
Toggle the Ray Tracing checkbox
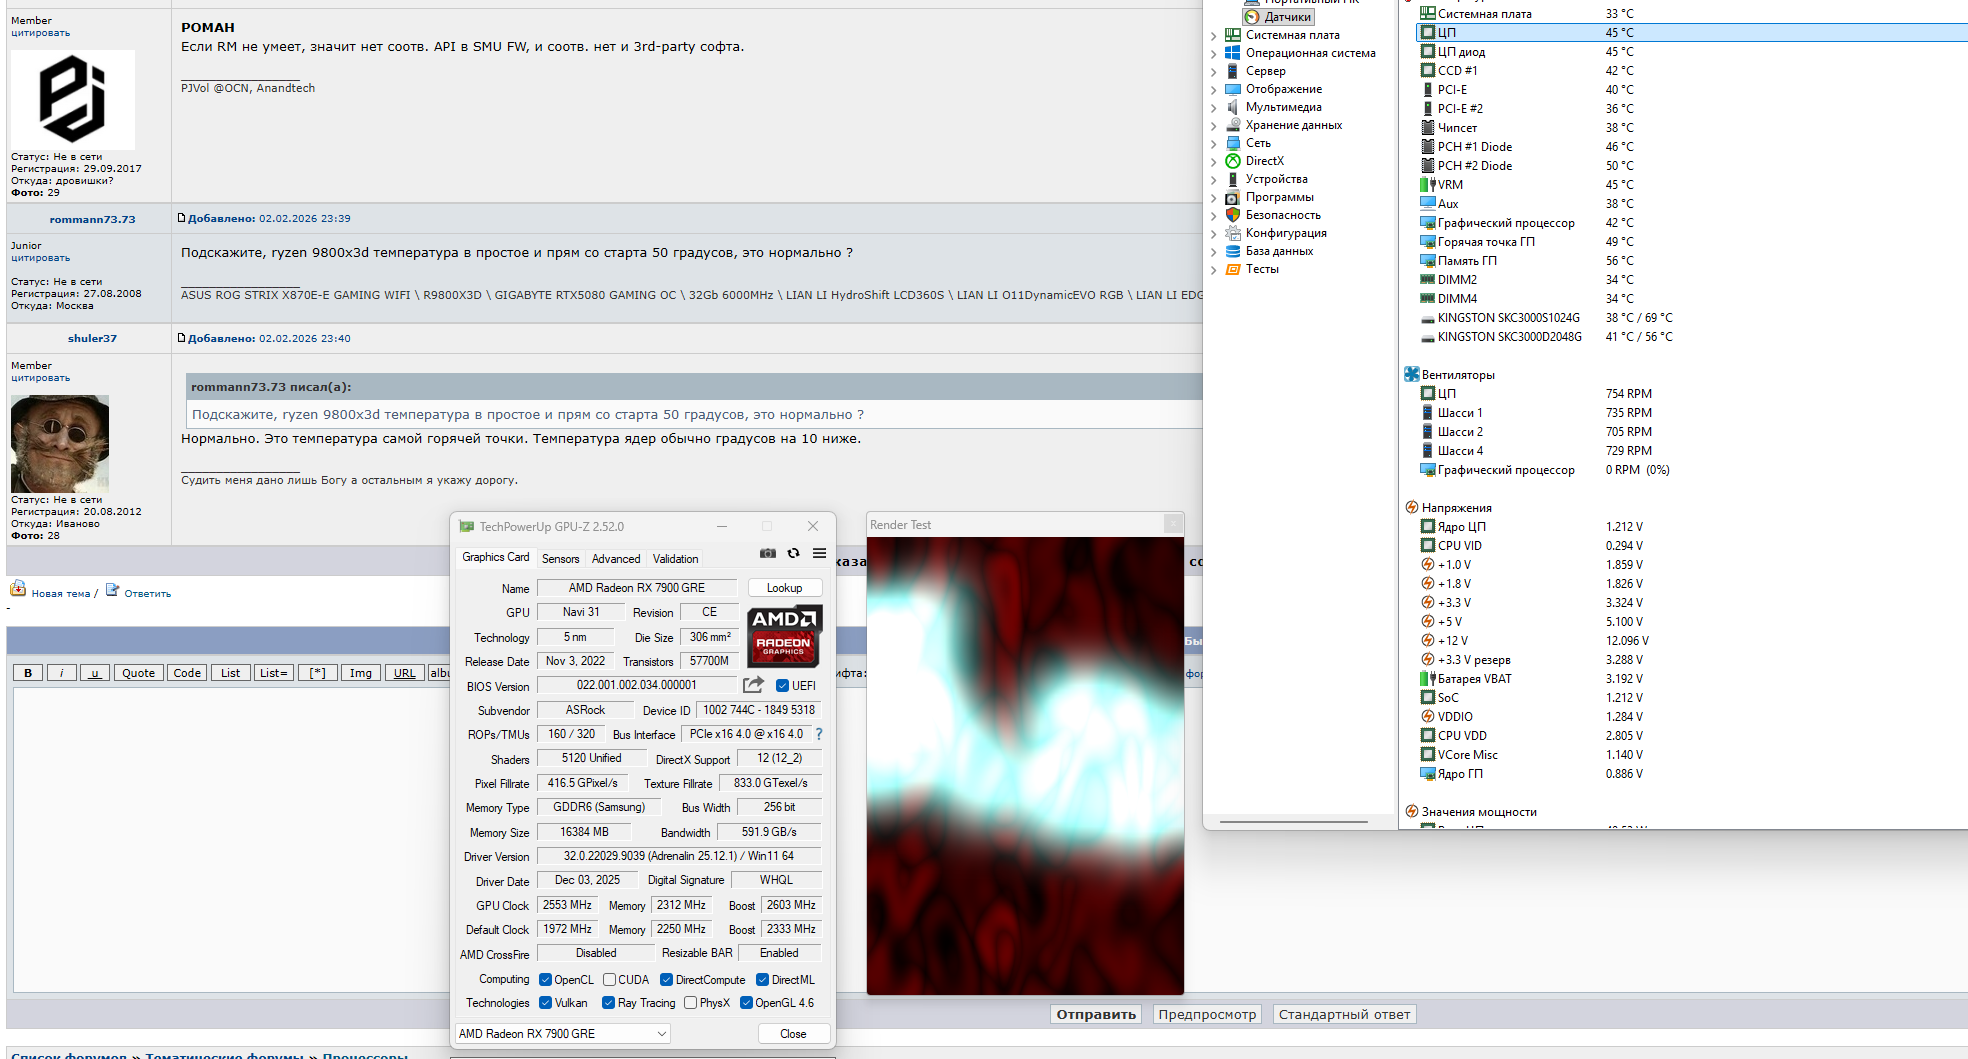tap(608, 1003)
